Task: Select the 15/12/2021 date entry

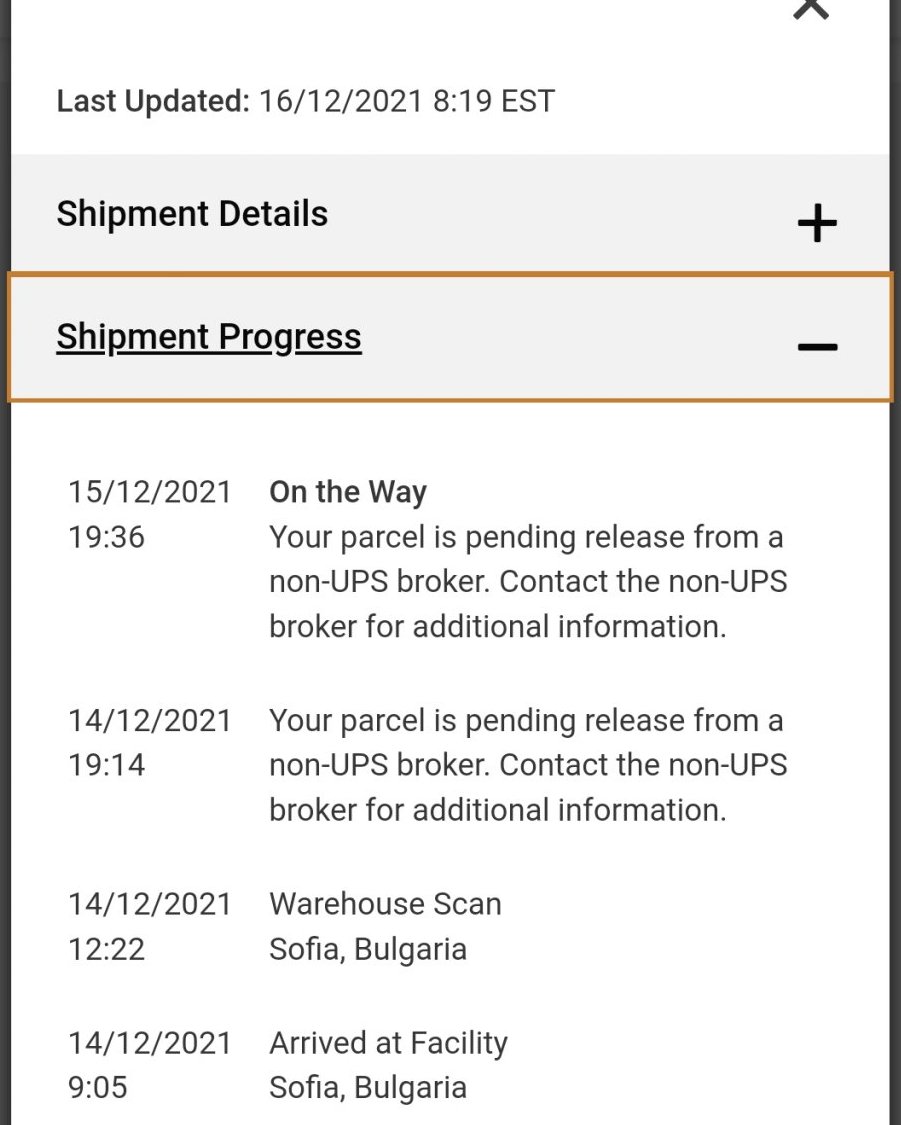Action: click(x=150, y=492)
